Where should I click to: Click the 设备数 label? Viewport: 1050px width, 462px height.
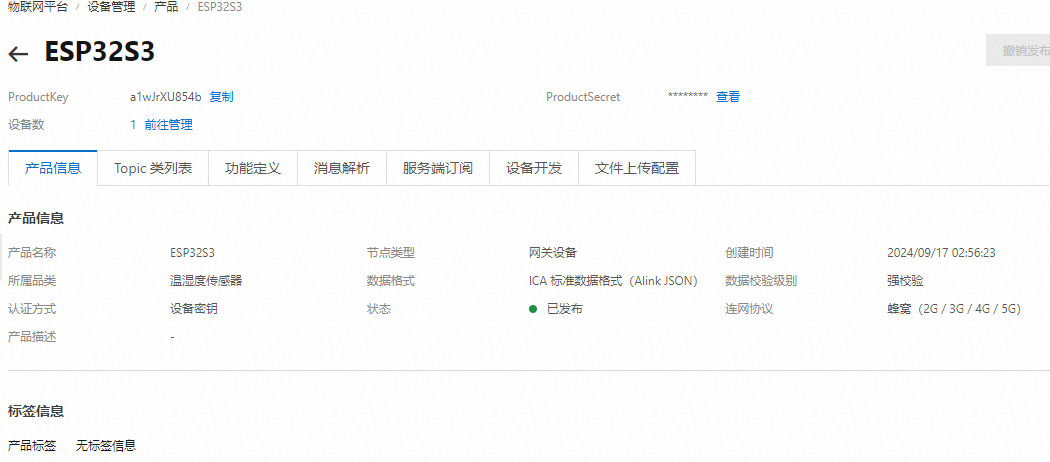coord(26,125)
